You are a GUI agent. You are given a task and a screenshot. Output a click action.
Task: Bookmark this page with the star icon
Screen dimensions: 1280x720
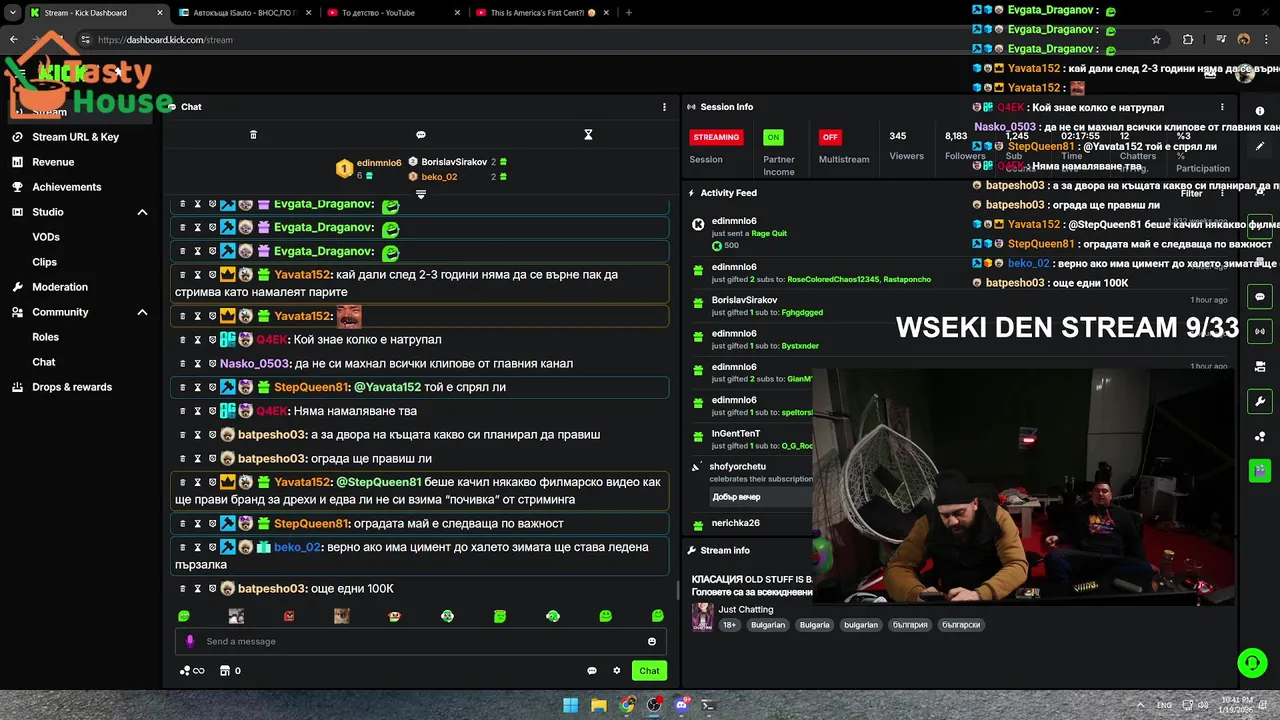click(1156, 40)
